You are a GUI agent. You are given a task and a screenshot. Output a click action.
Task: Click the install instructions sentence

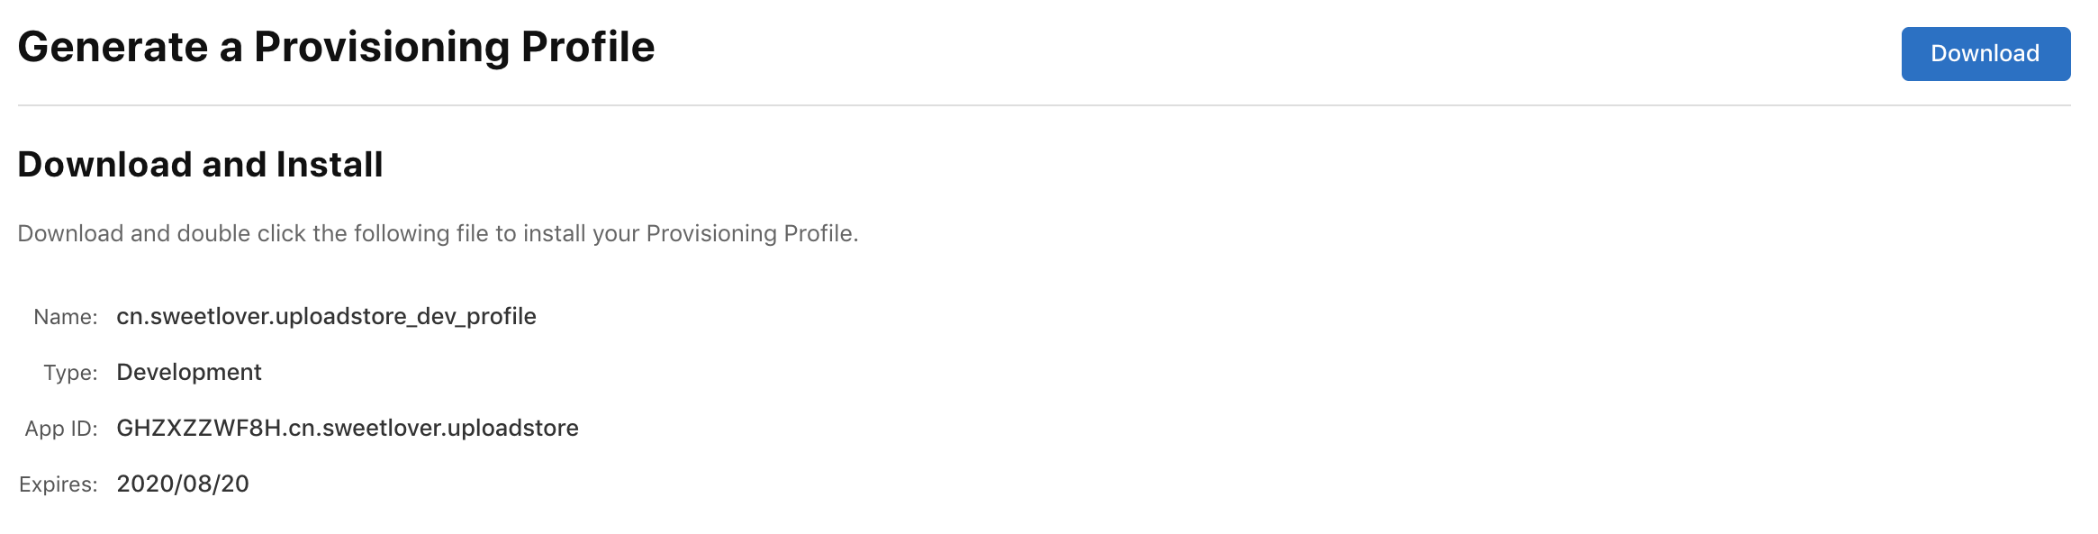[438, 233]
